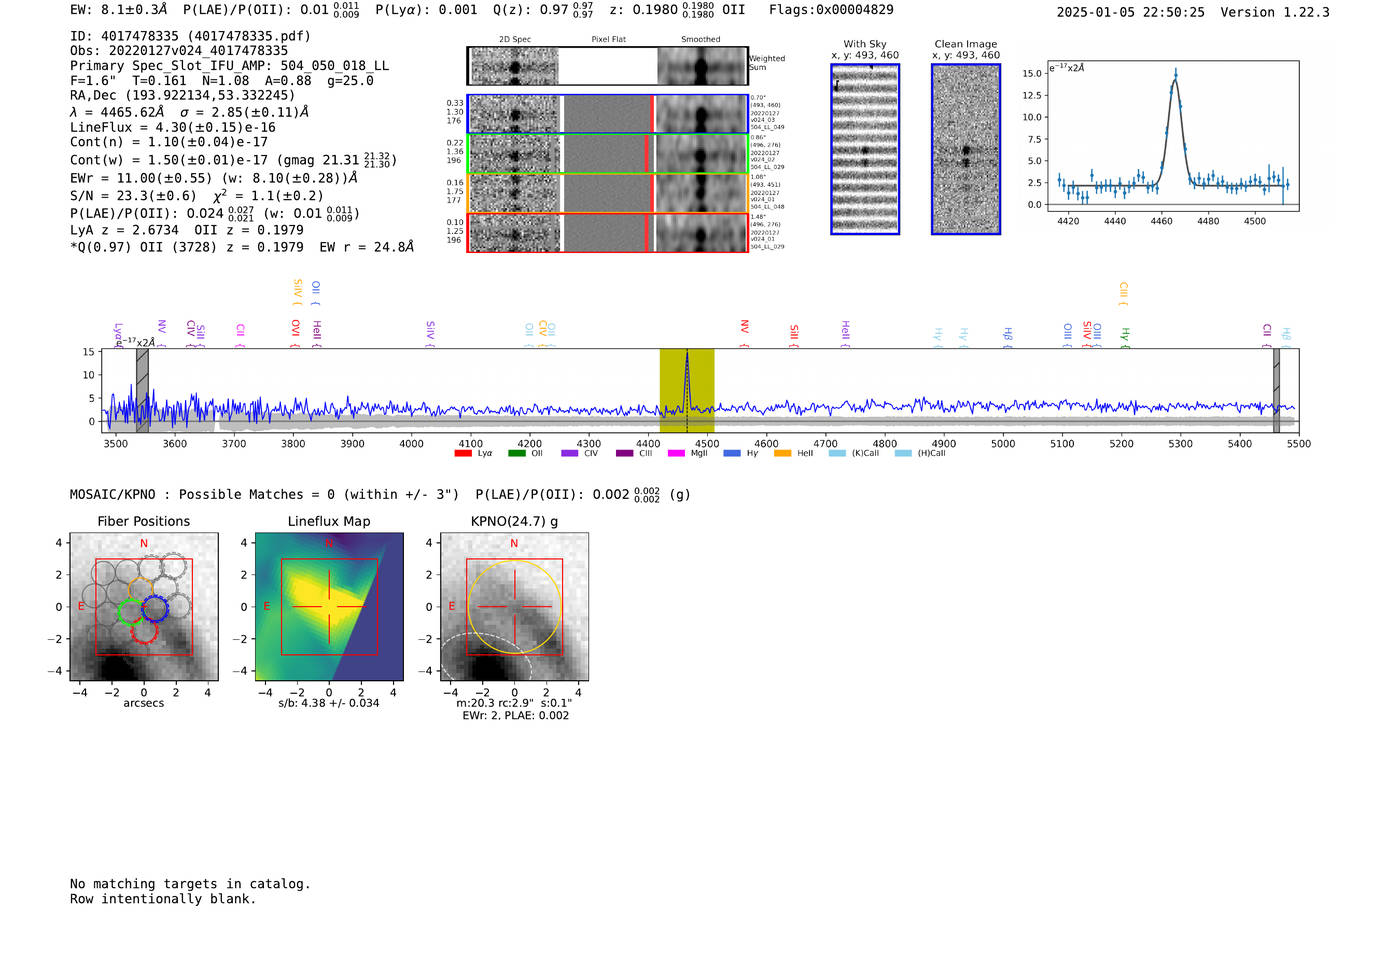Open the With Sky cutout image
This screenshot has width=1400, height=953.
click(865, 149)
